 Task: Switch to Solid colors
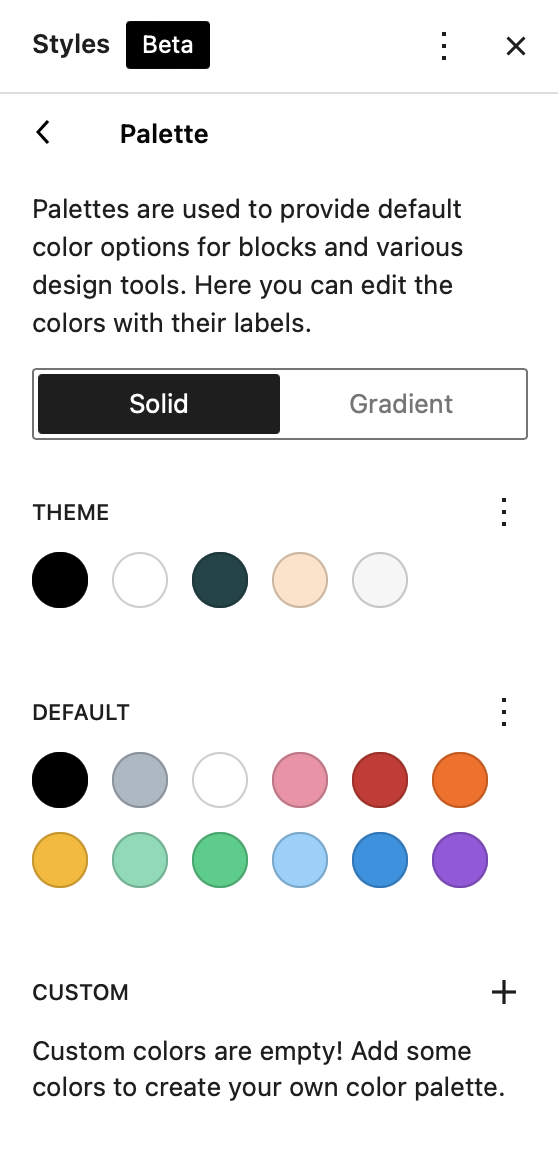pyautogui.click(x=159, y=404)
